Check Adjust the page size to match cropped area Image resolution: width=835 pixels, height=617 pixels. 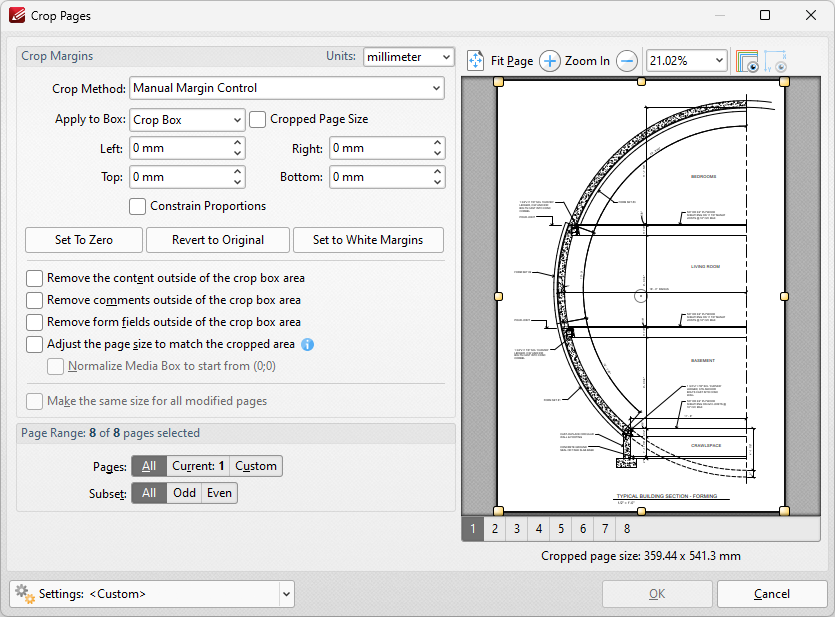click(35, 344)
